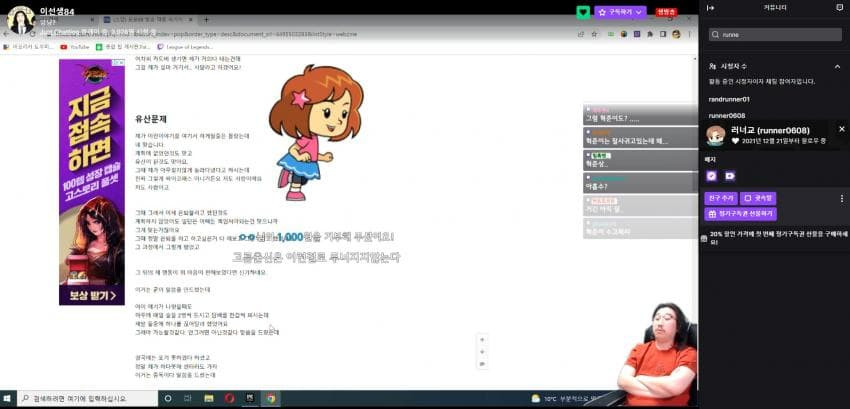Click the browser side panel icon
The width and height of the screenshot is (850, 409).
(x=663, y=34)
